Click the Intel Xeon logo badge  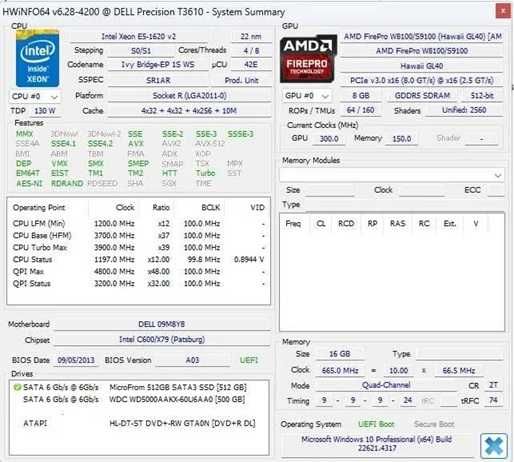click(x=37, y=59)
